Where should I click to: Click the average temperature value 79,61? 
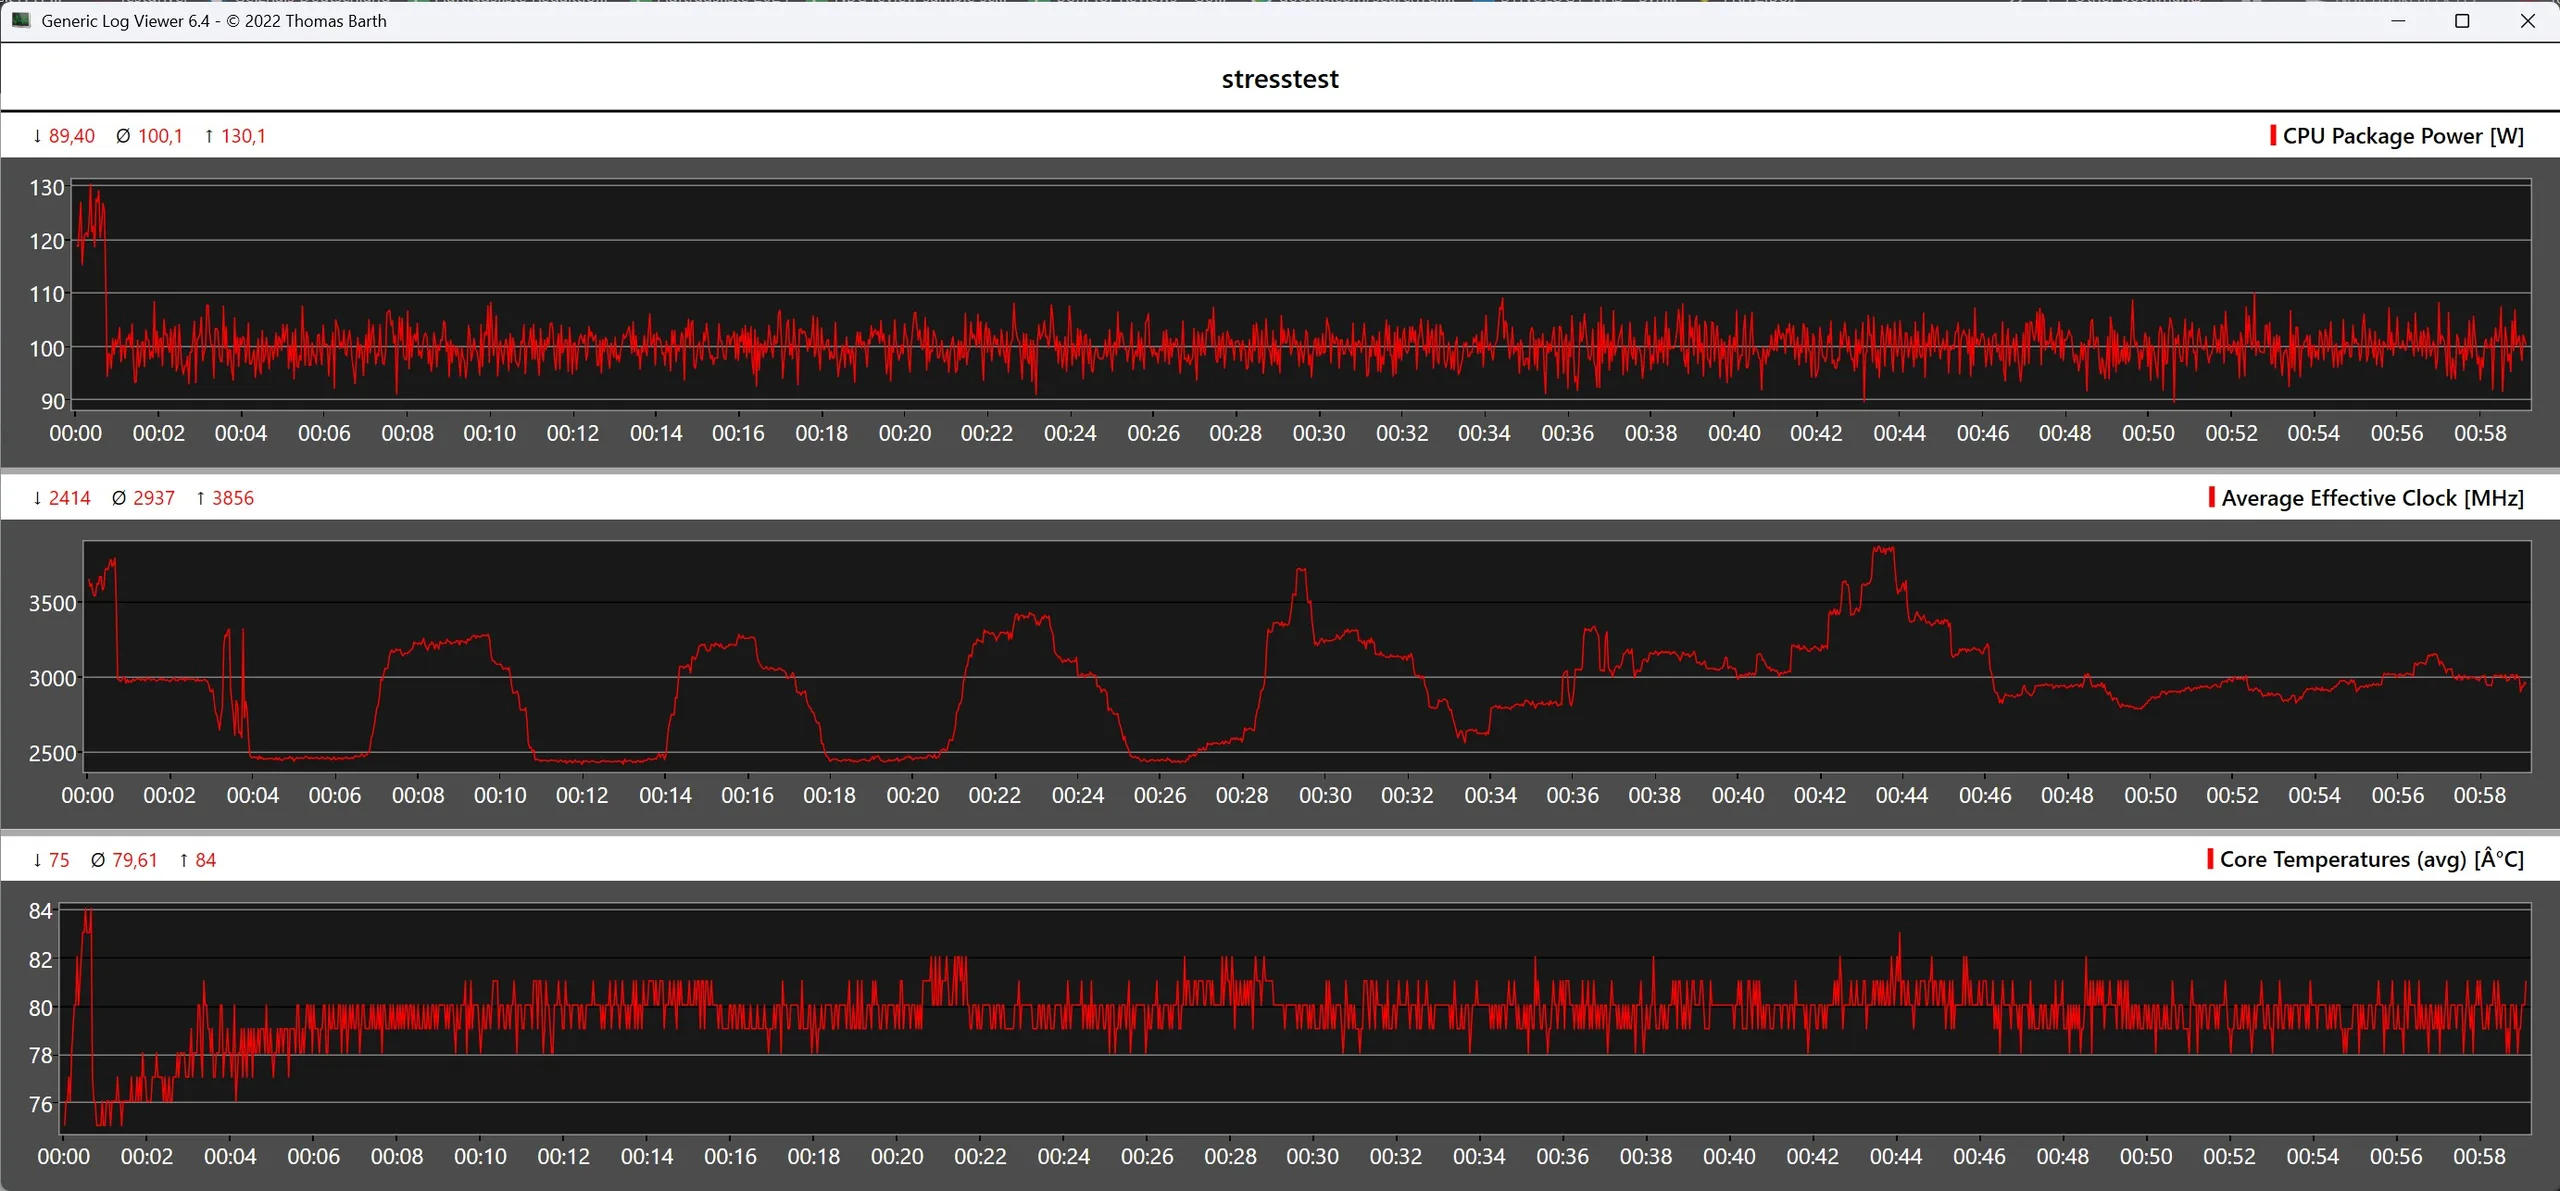click(x=134, y=860)
